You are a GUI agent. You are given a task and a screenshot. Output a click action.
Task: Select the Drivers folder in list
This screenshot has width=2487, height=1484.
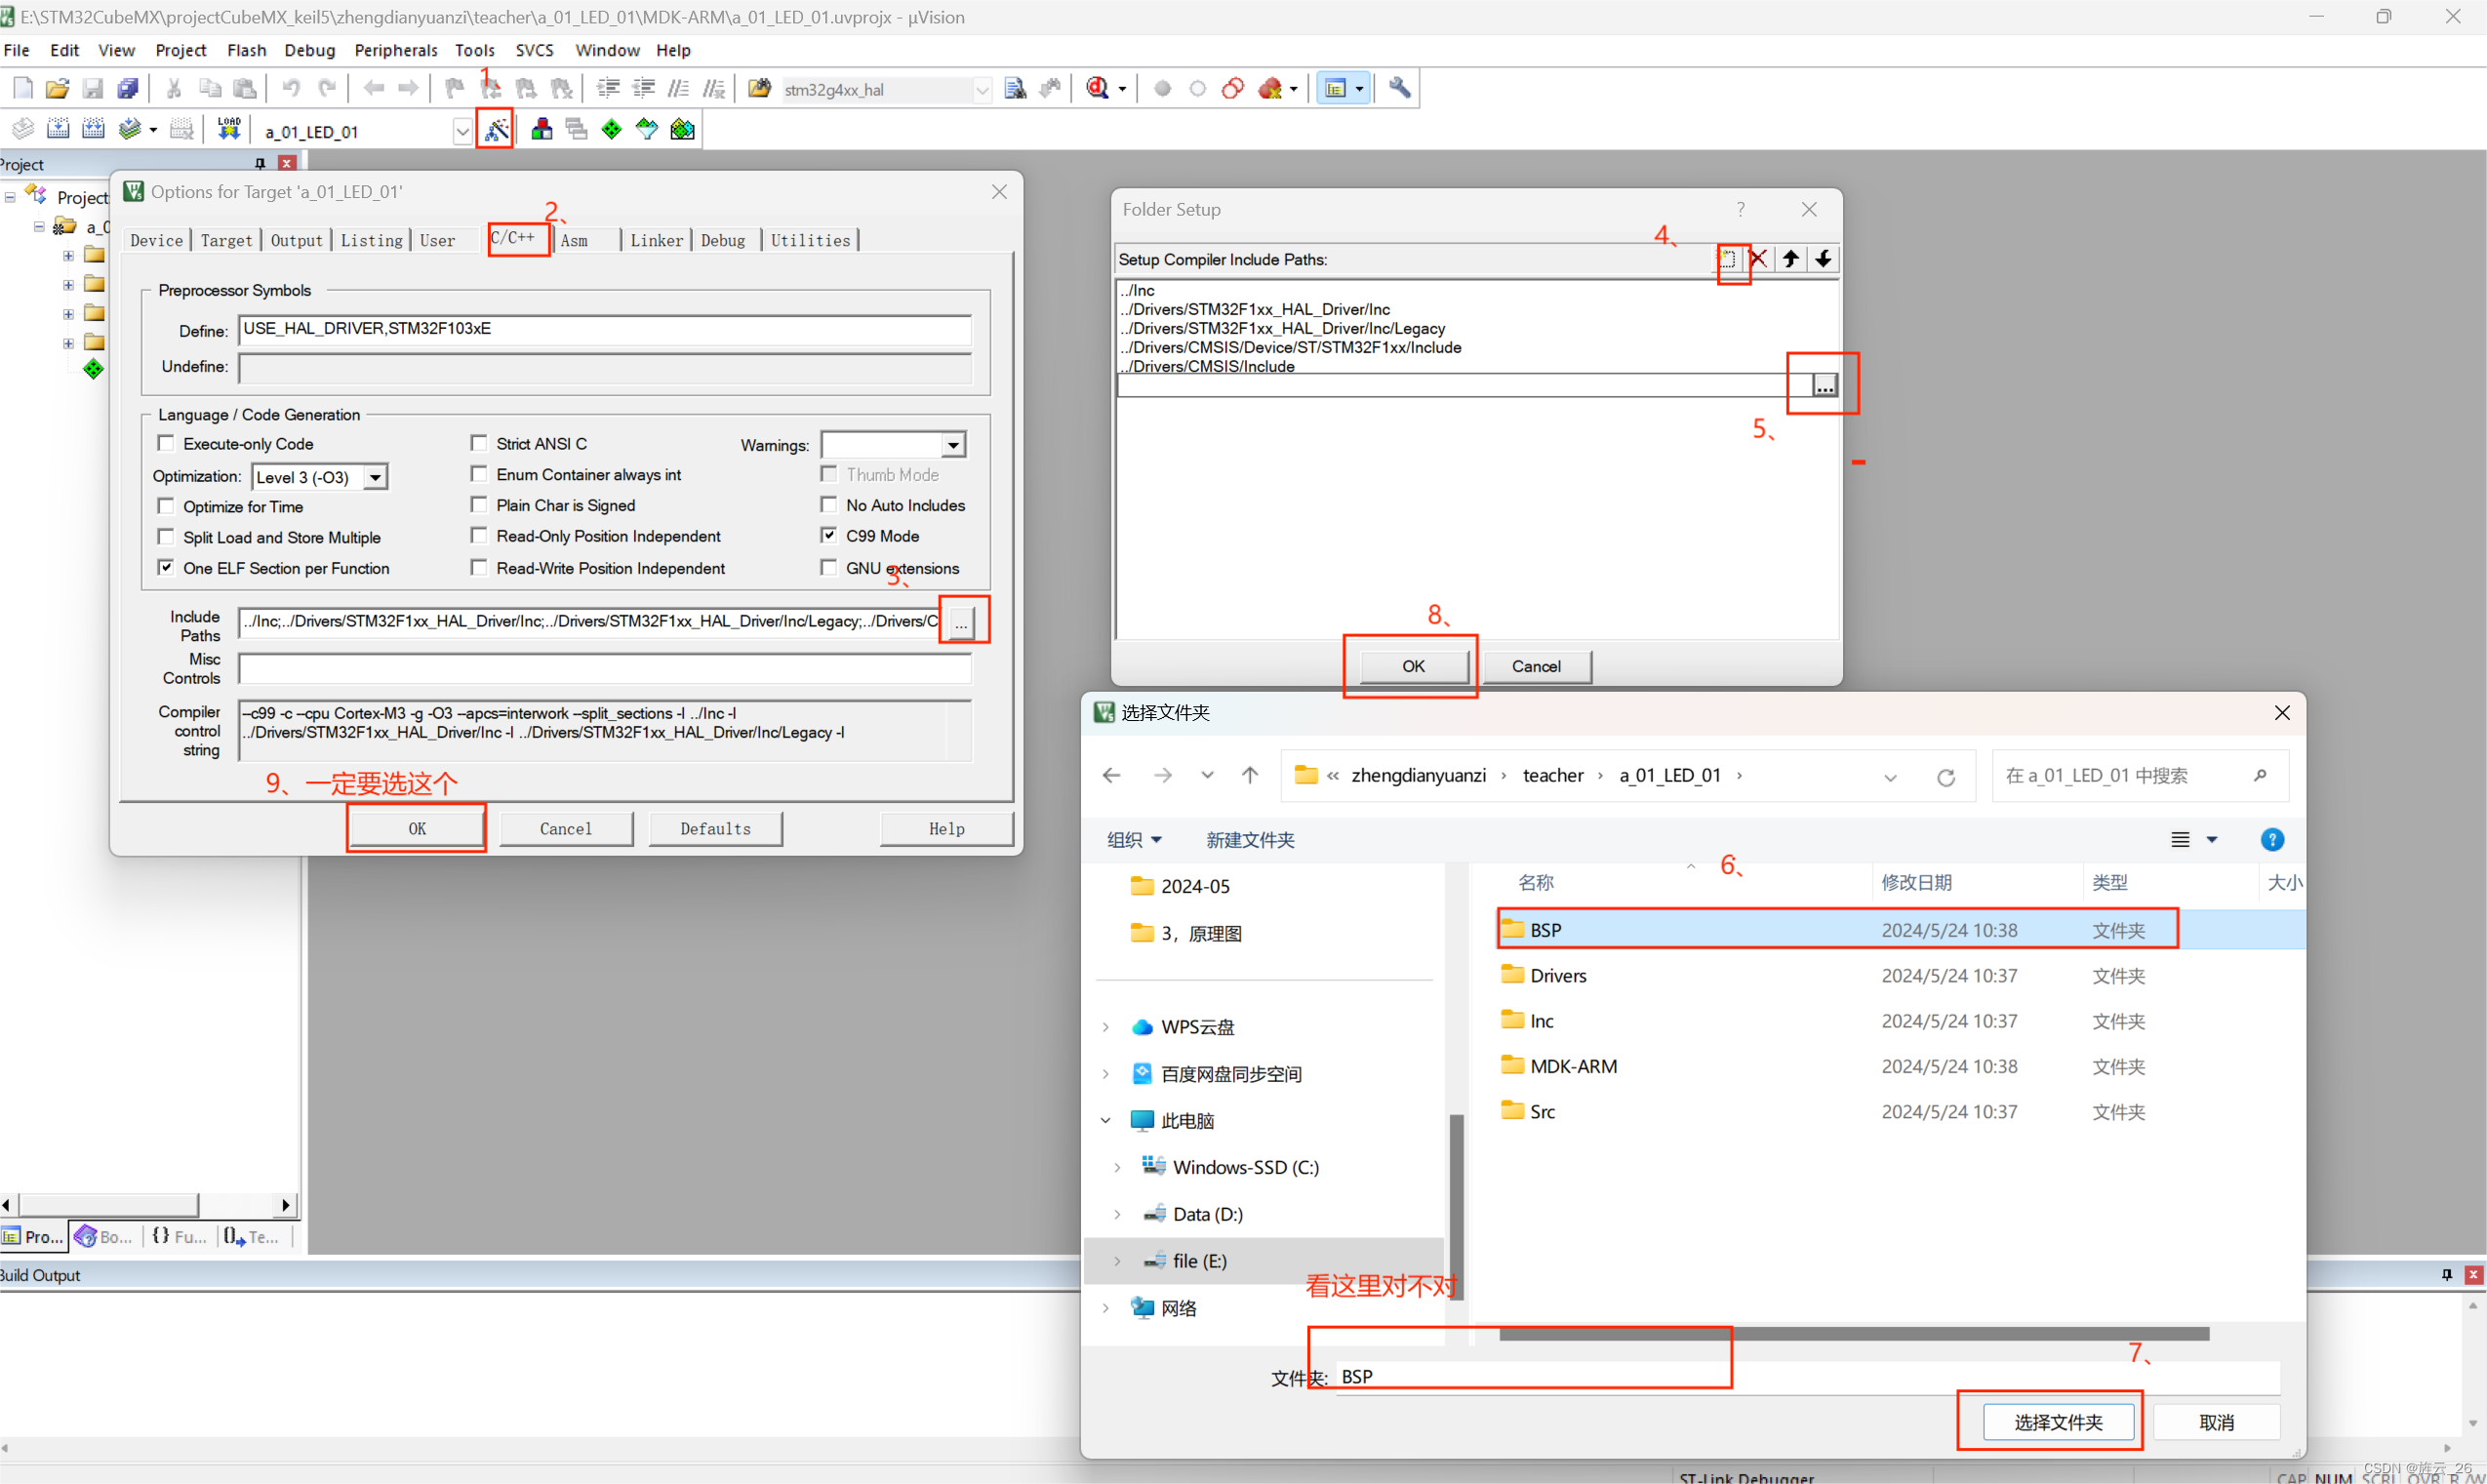[x=1558, y=975]
